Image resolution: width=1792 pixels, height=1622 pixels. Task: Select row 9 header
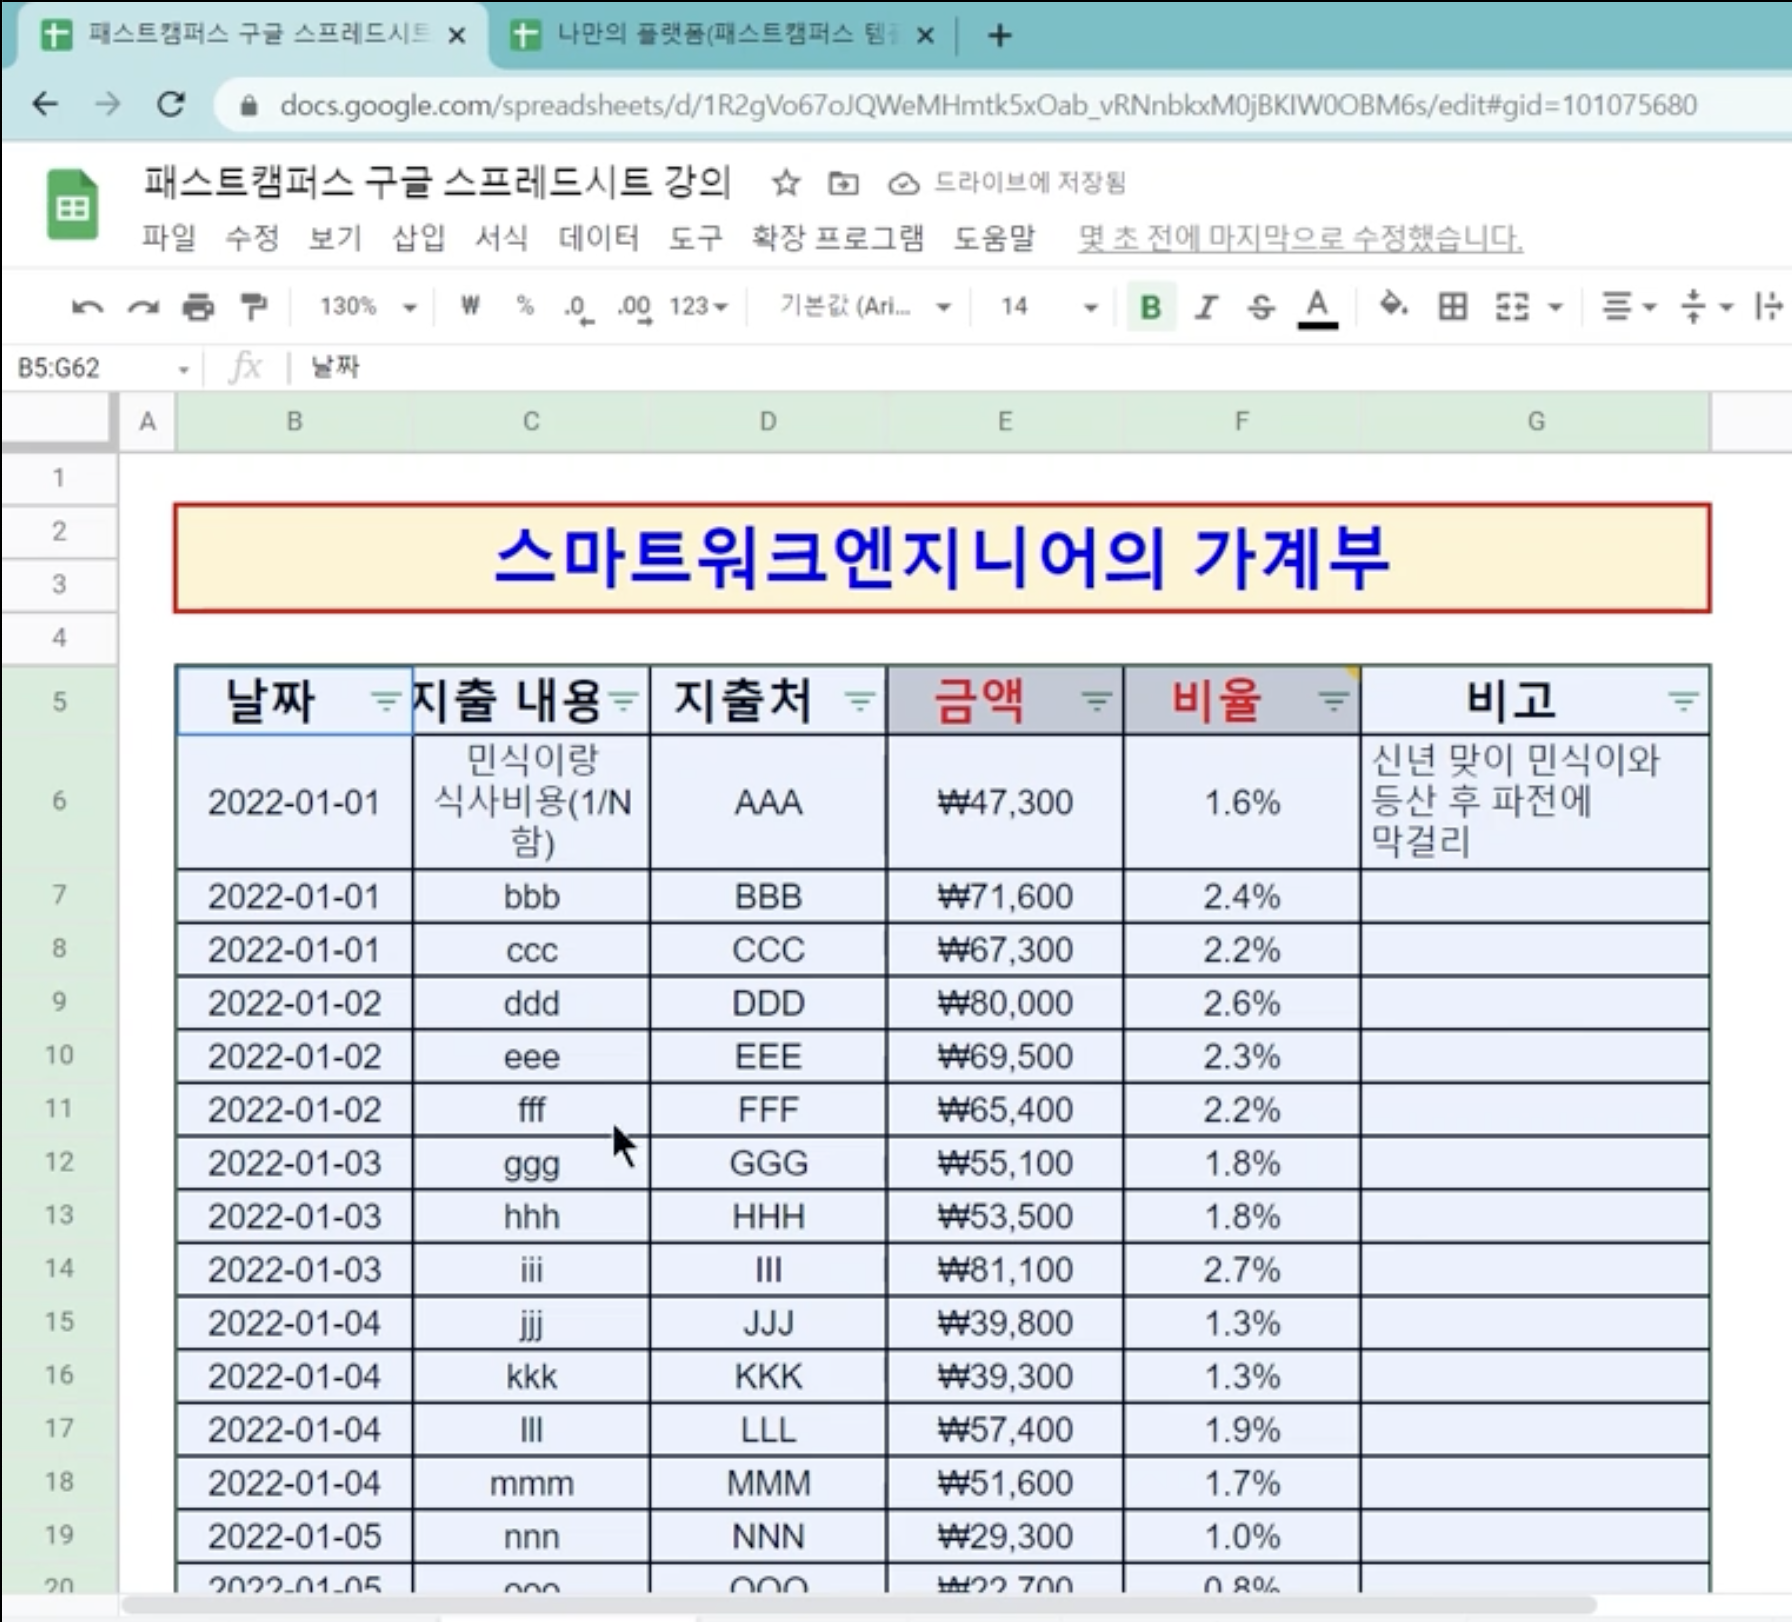coord(59,1002)
